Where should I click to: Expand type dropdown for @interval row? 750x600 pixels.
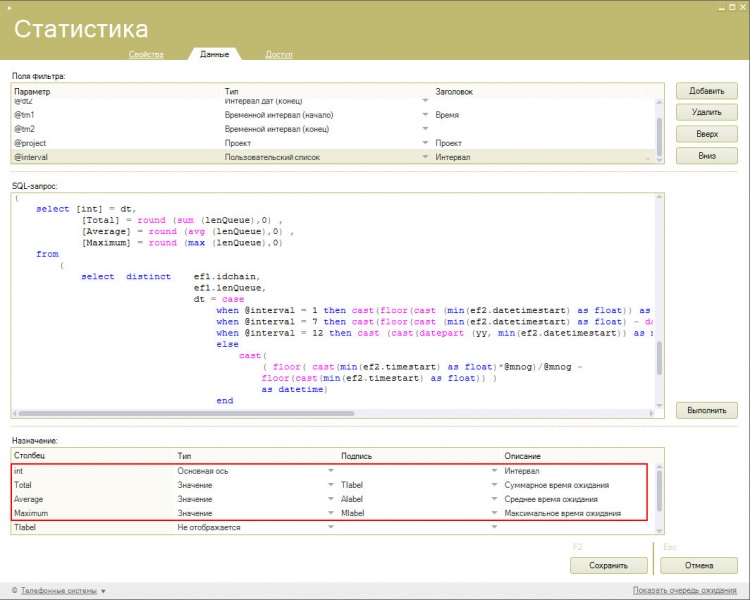pos(425,157)
